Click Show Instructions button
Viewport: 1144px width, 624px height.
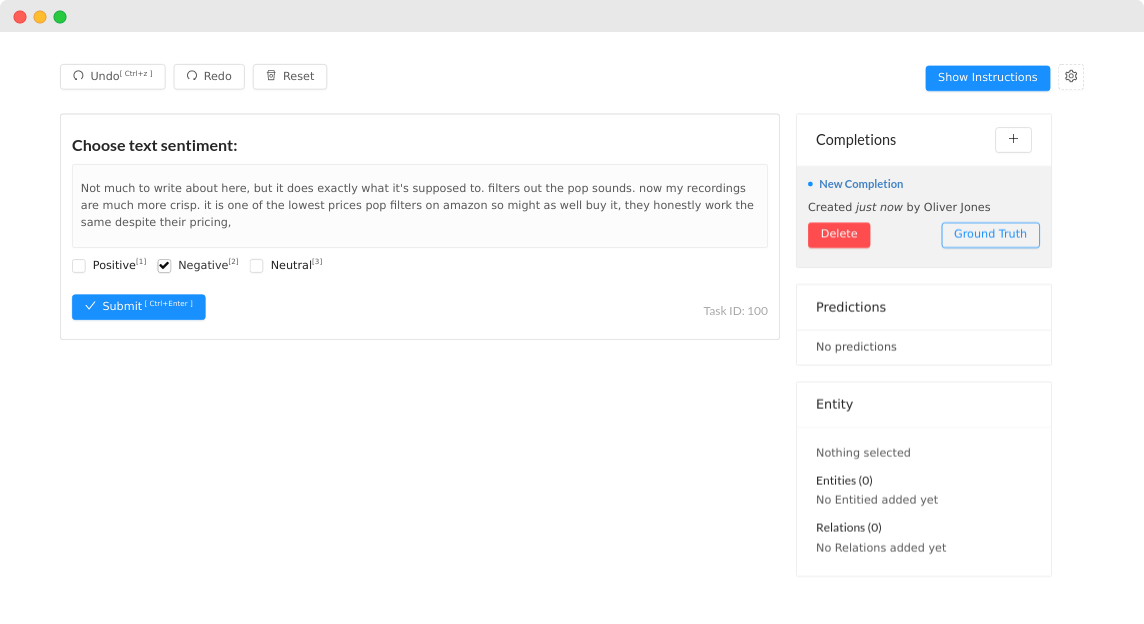point(987,78)
